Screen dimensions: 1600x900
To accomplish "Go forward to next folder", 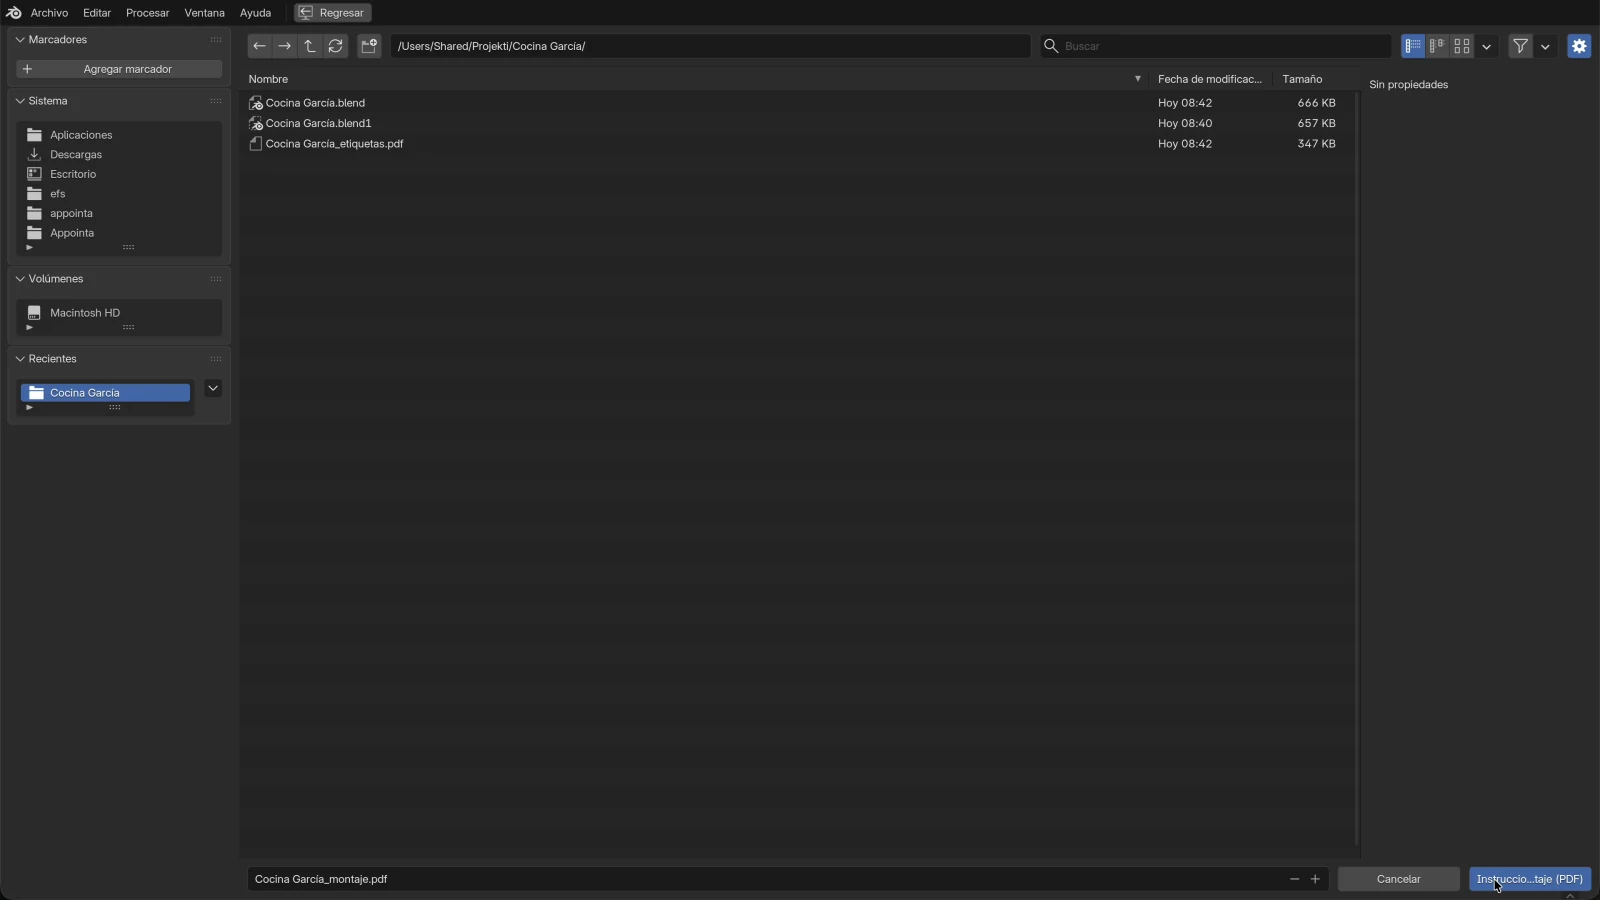I will [285, 46].
